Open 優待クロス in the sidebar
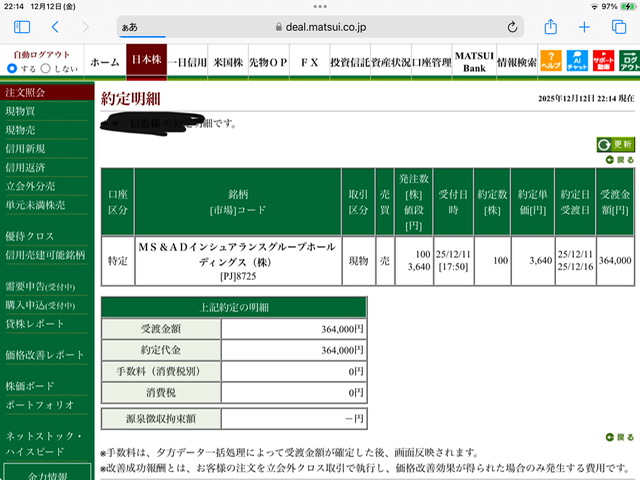 [29, 236]
